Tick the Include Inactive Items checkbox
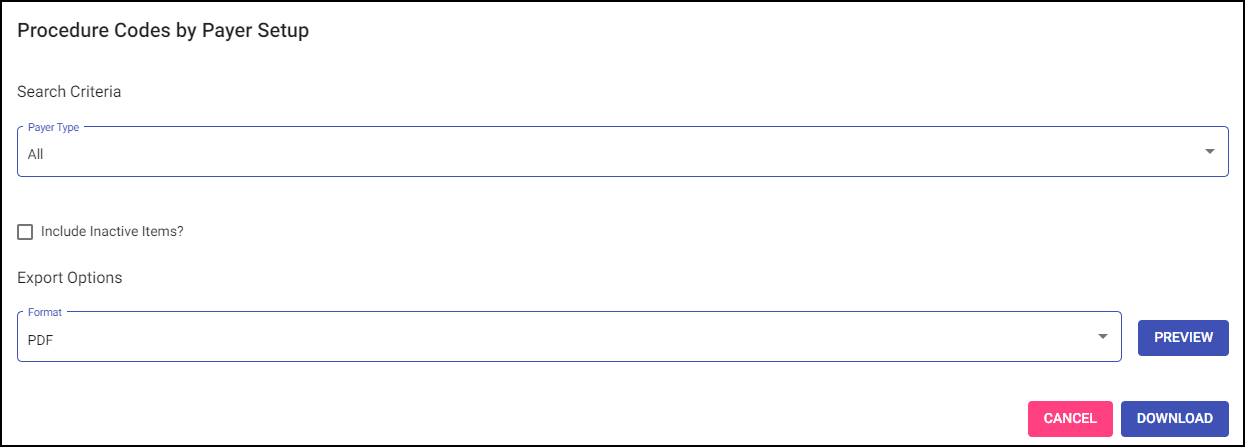1245x447 pixels. pyautogui.click(x=26, y=232)
